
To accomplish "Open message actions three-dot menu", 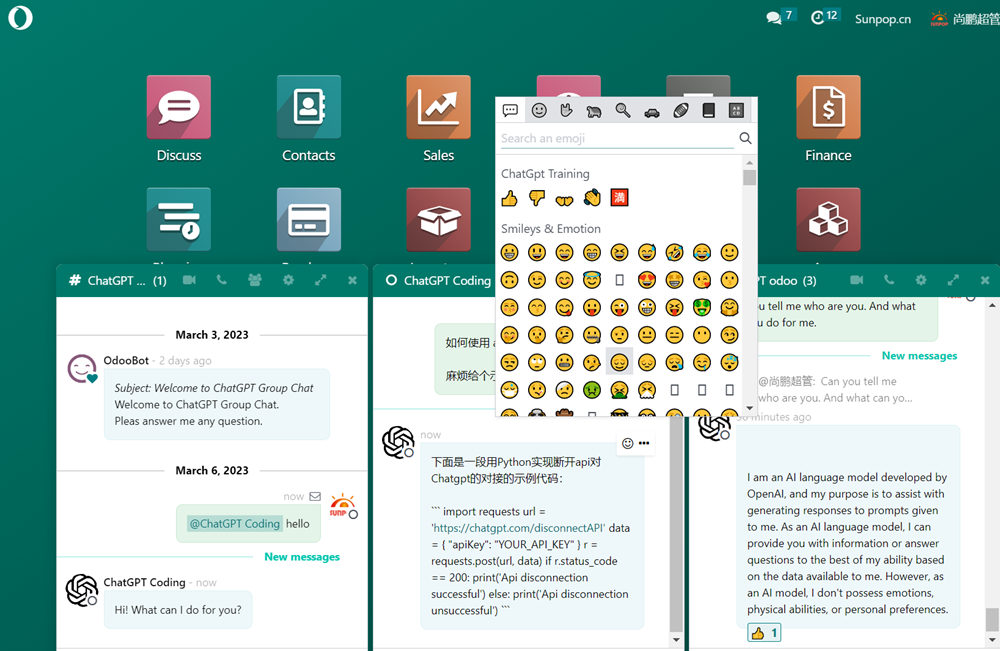I will coord(644,443).
